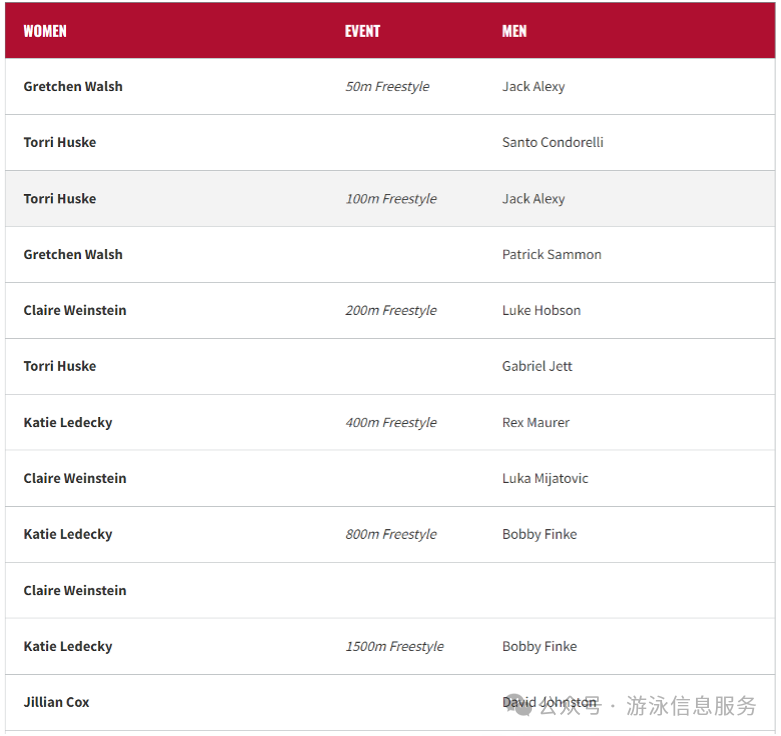Select the 50m Freestyle event cell
Image resolution: width=781 pixels, height=736 pixels.
click(x=387, y=87)
